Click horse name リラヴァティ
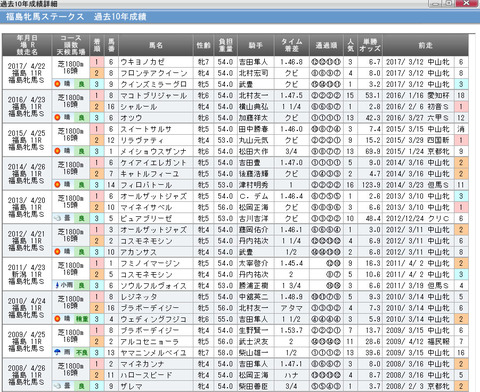This screenshot has width=480, height=392. tap(142, 140)
